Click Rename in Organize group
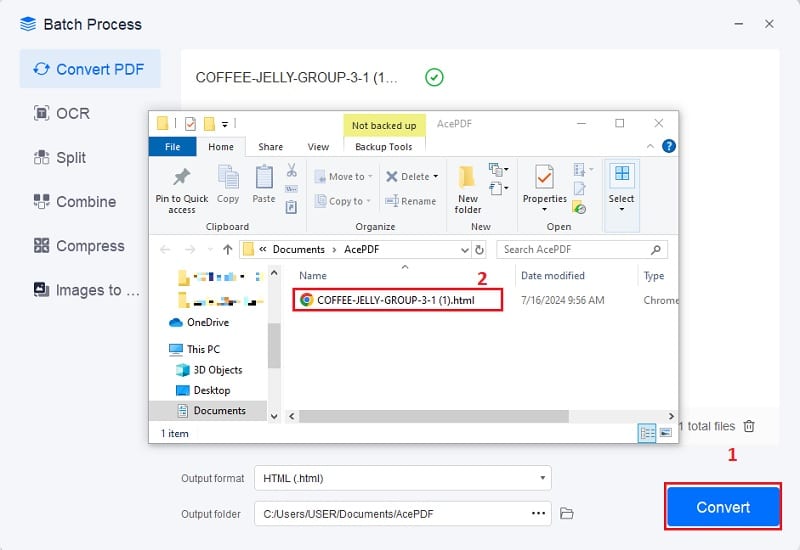Viewport: 800px width, 550px height. [411, 201]
